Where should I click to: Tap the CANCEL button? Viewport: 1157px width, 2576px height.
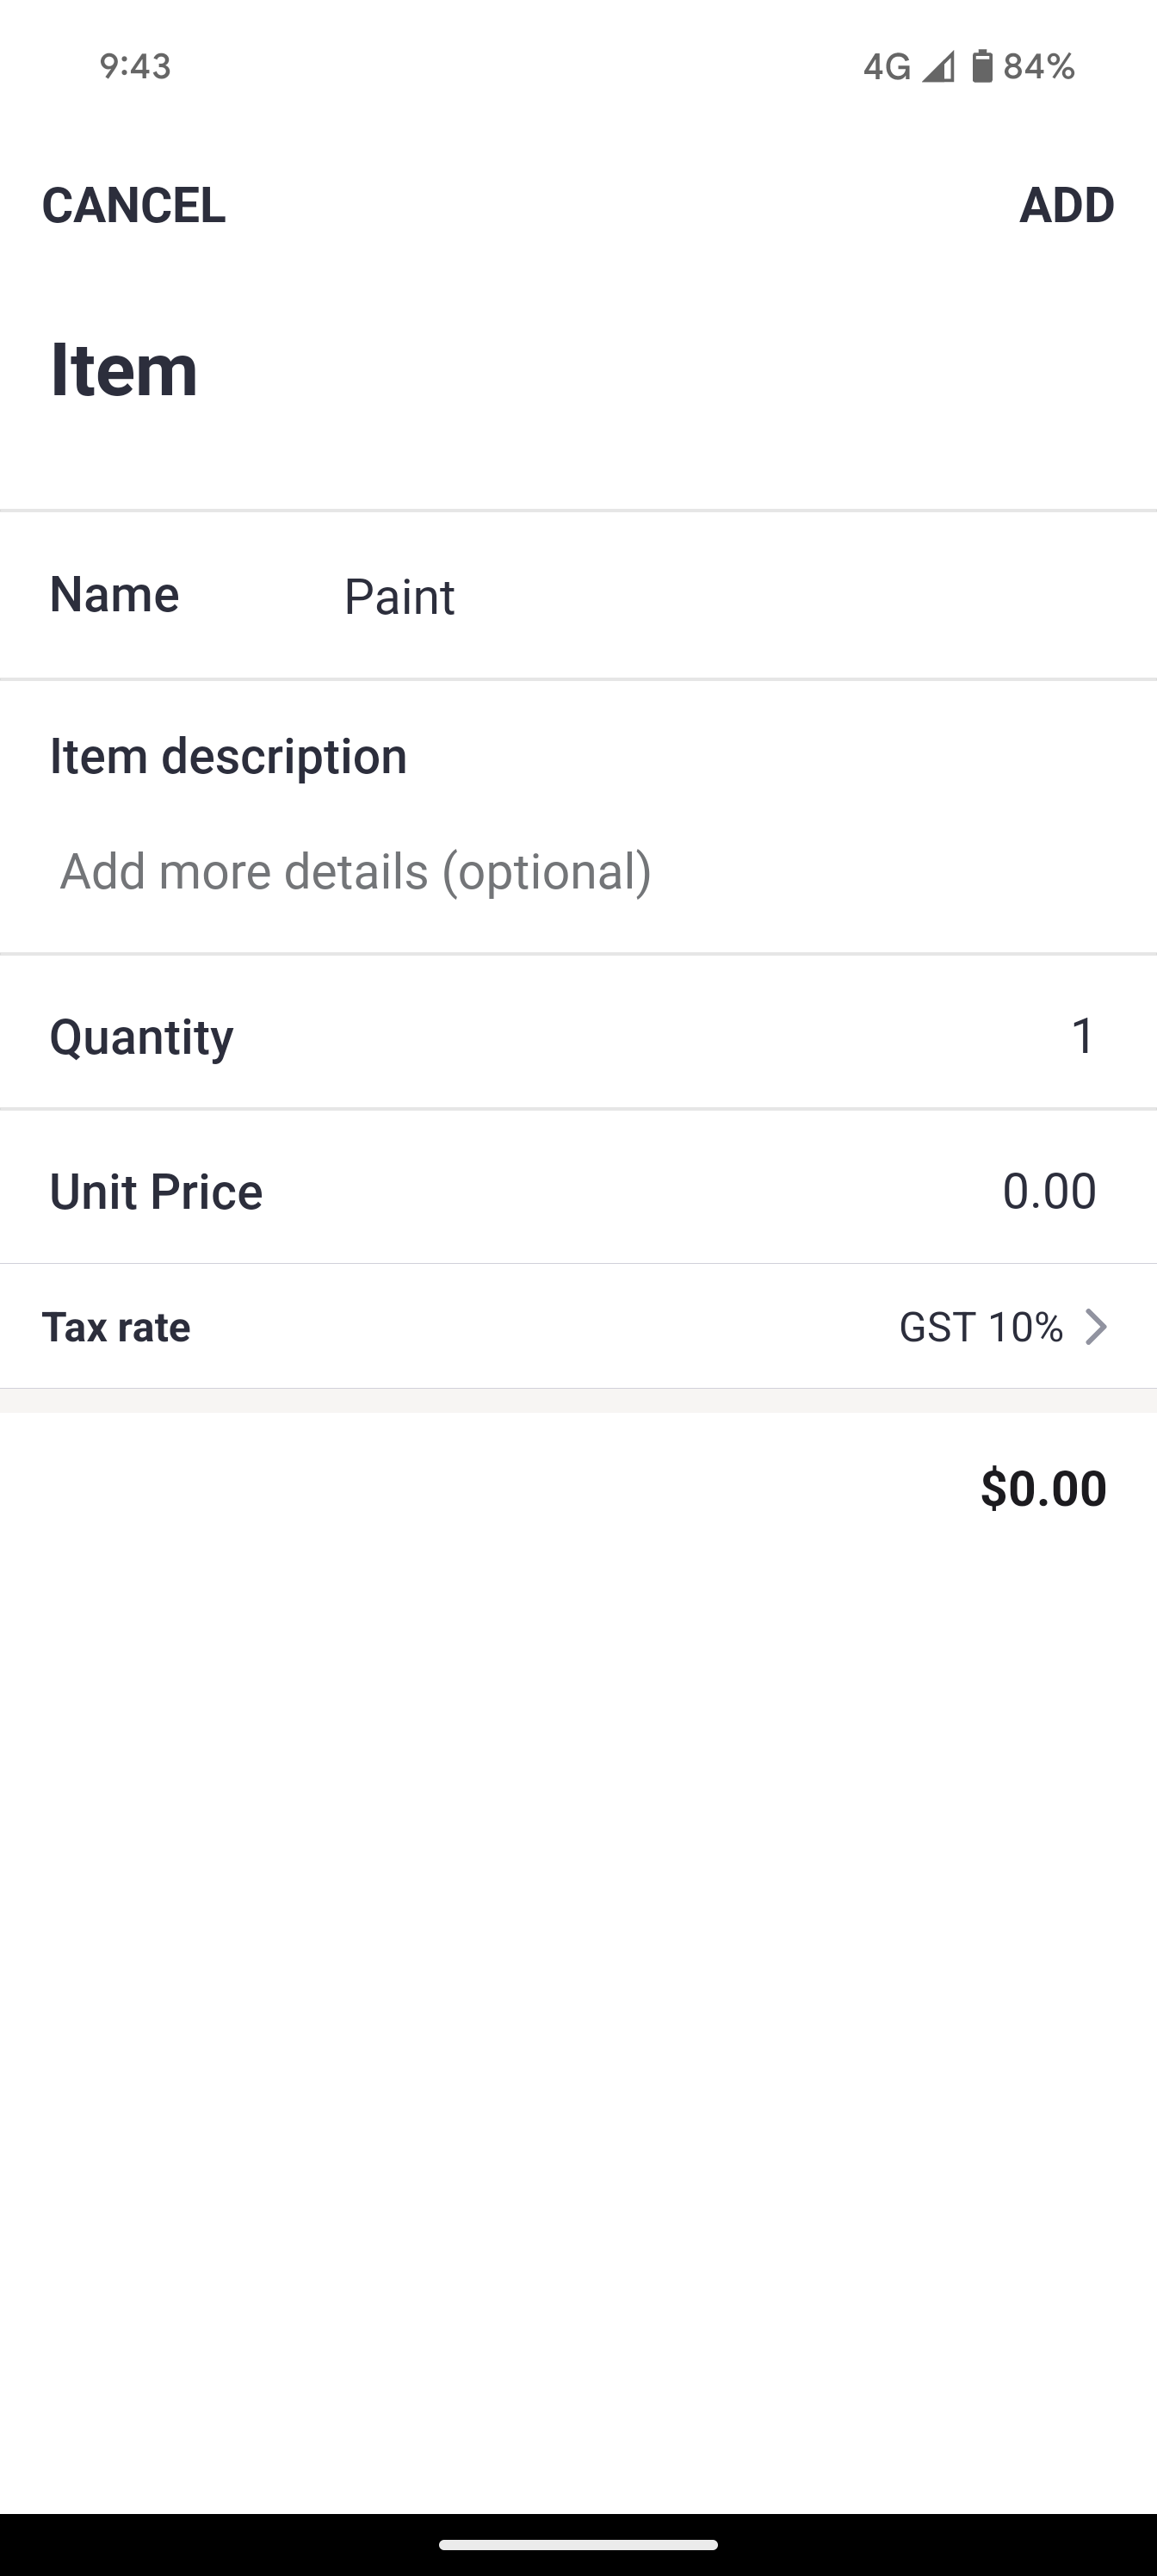pos(134,206)
